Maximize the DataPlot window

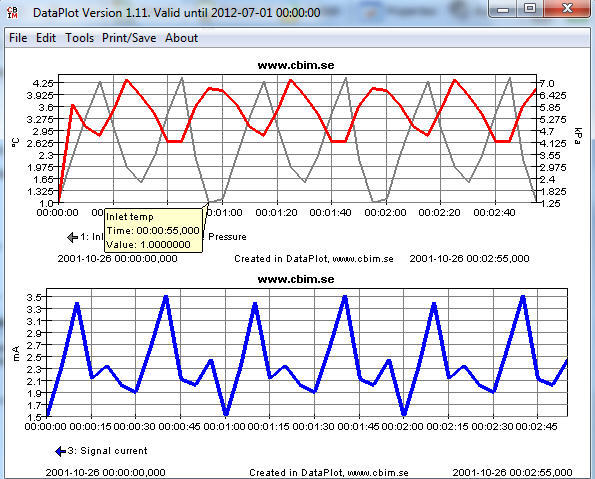[530, 8]
